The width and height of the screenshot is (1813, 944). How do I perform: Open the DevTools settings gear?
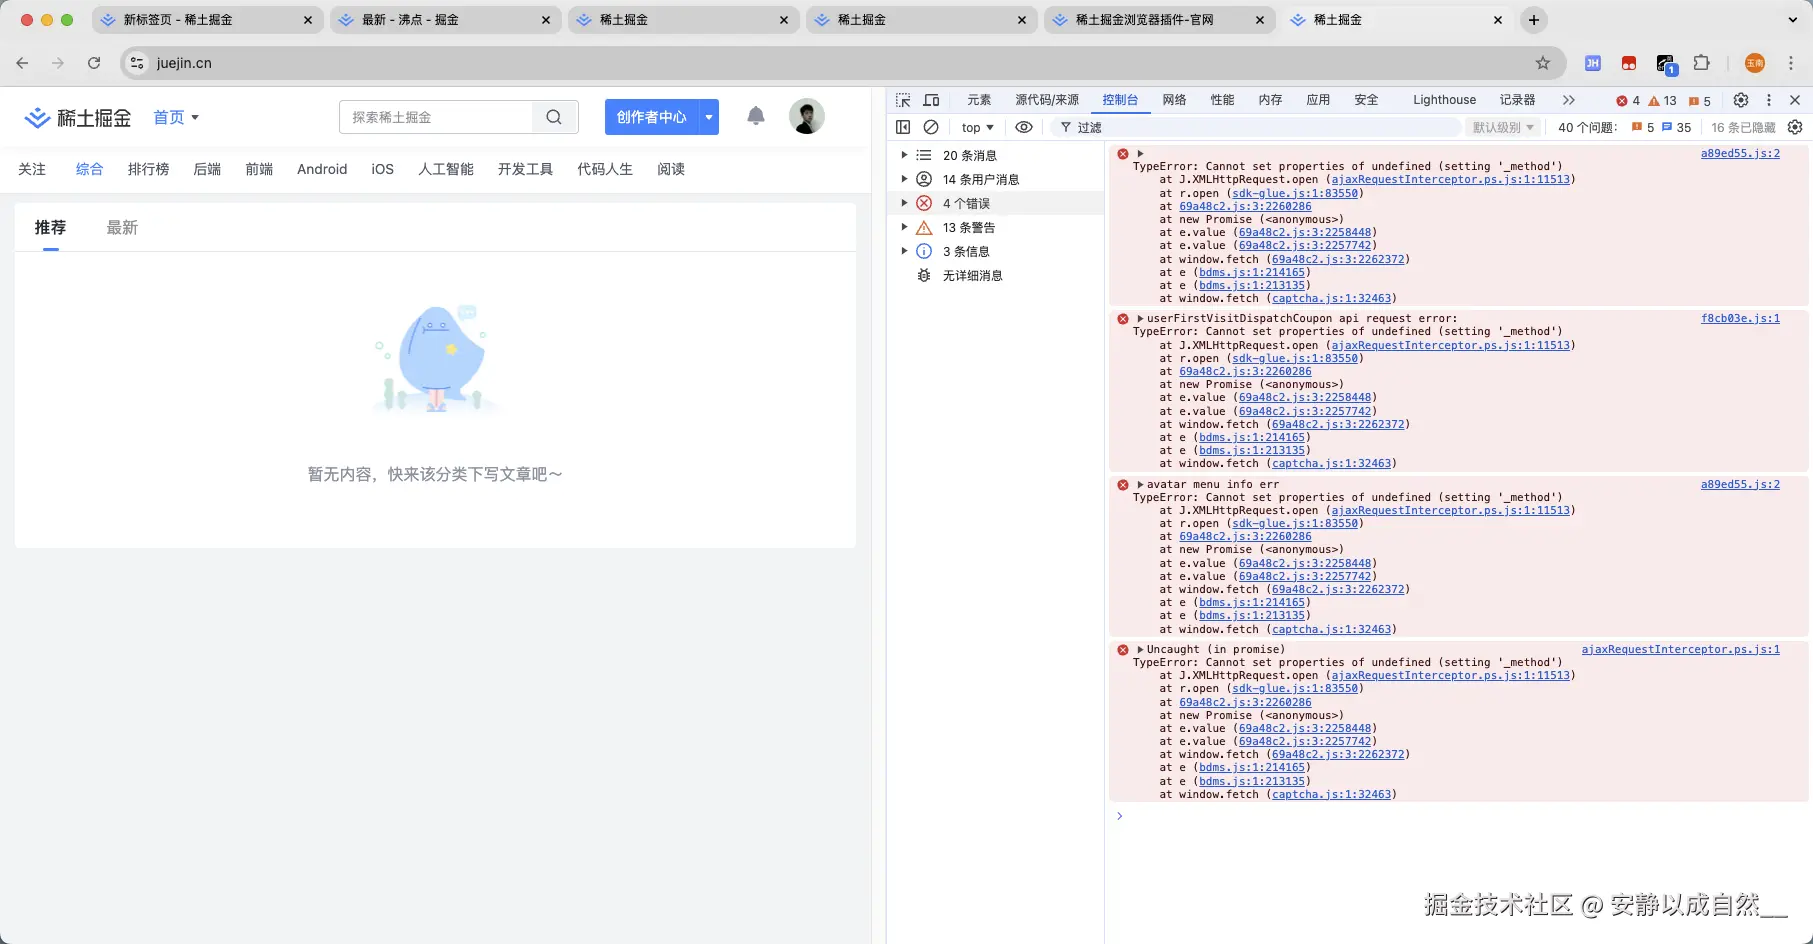coord(1740,100)
